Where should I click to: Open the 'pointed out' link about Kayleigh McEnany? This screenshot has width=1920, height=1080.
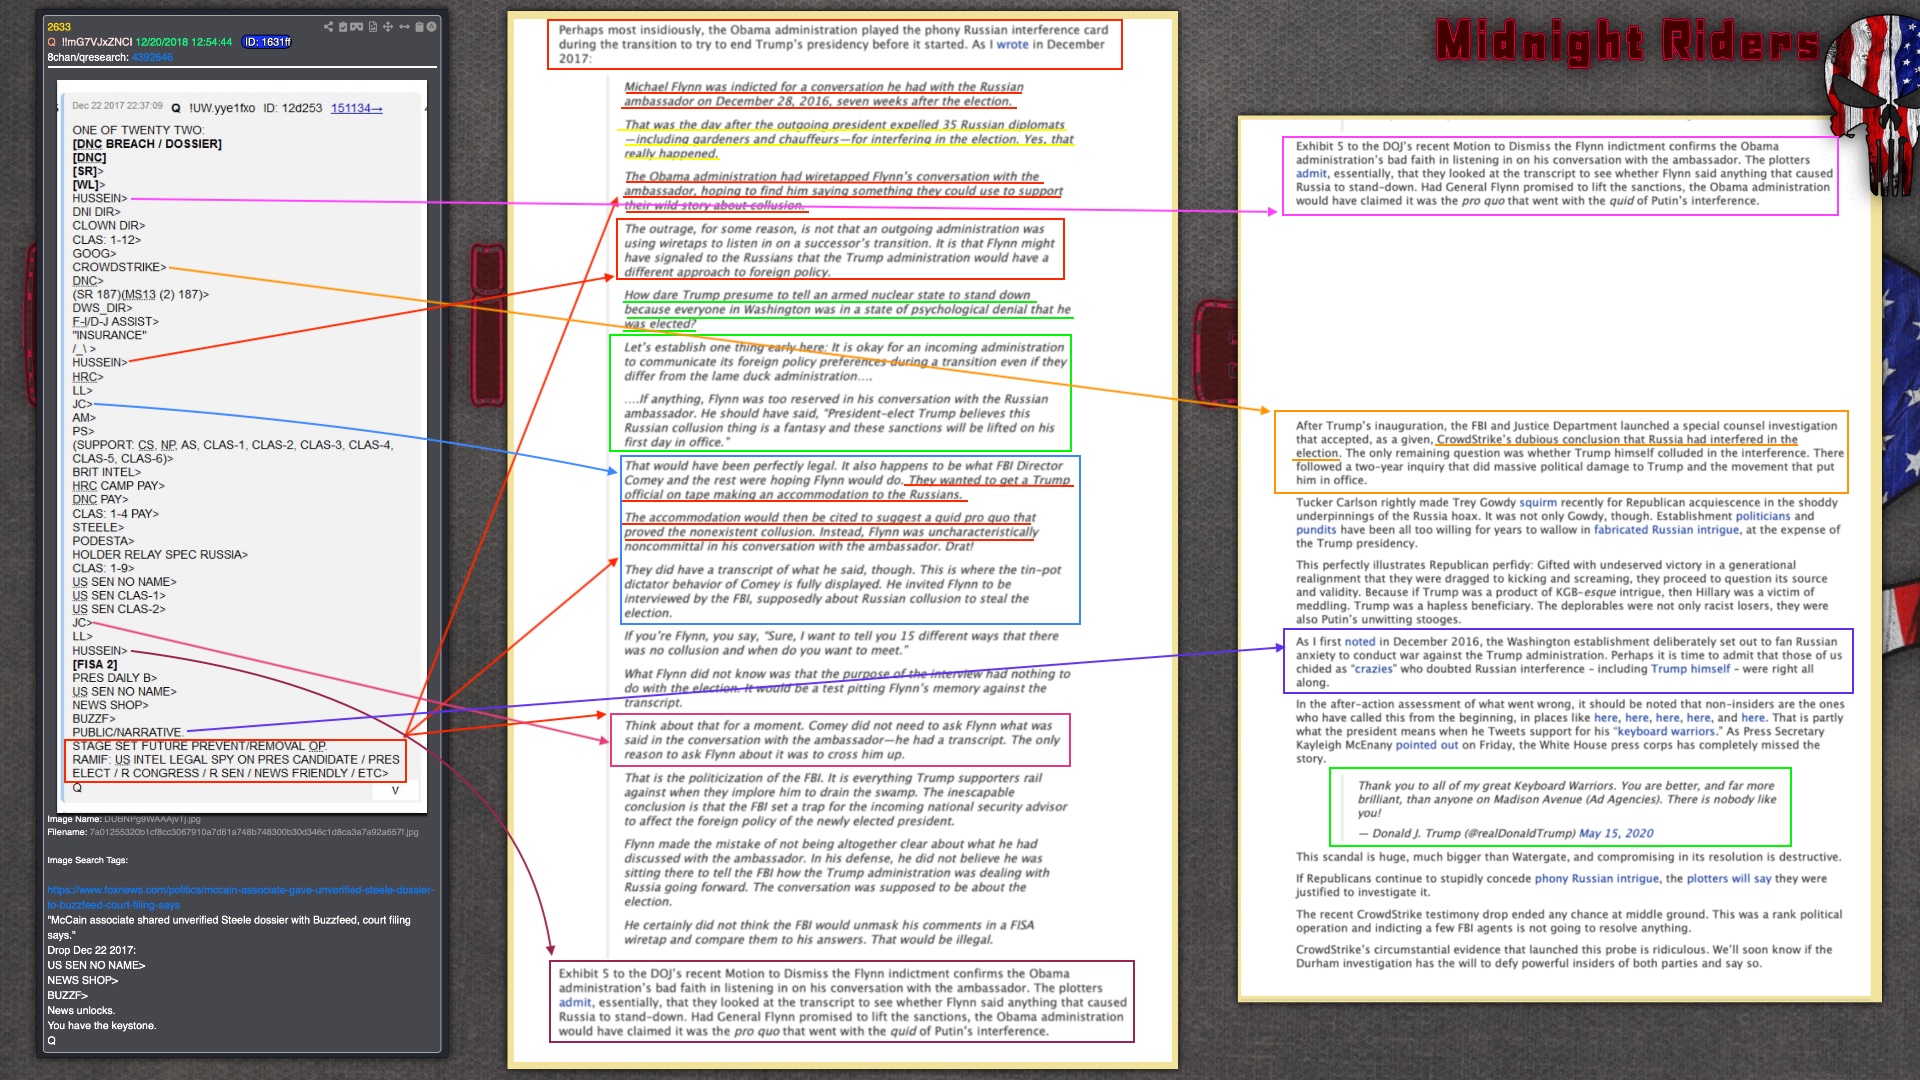click(1427, 745)
